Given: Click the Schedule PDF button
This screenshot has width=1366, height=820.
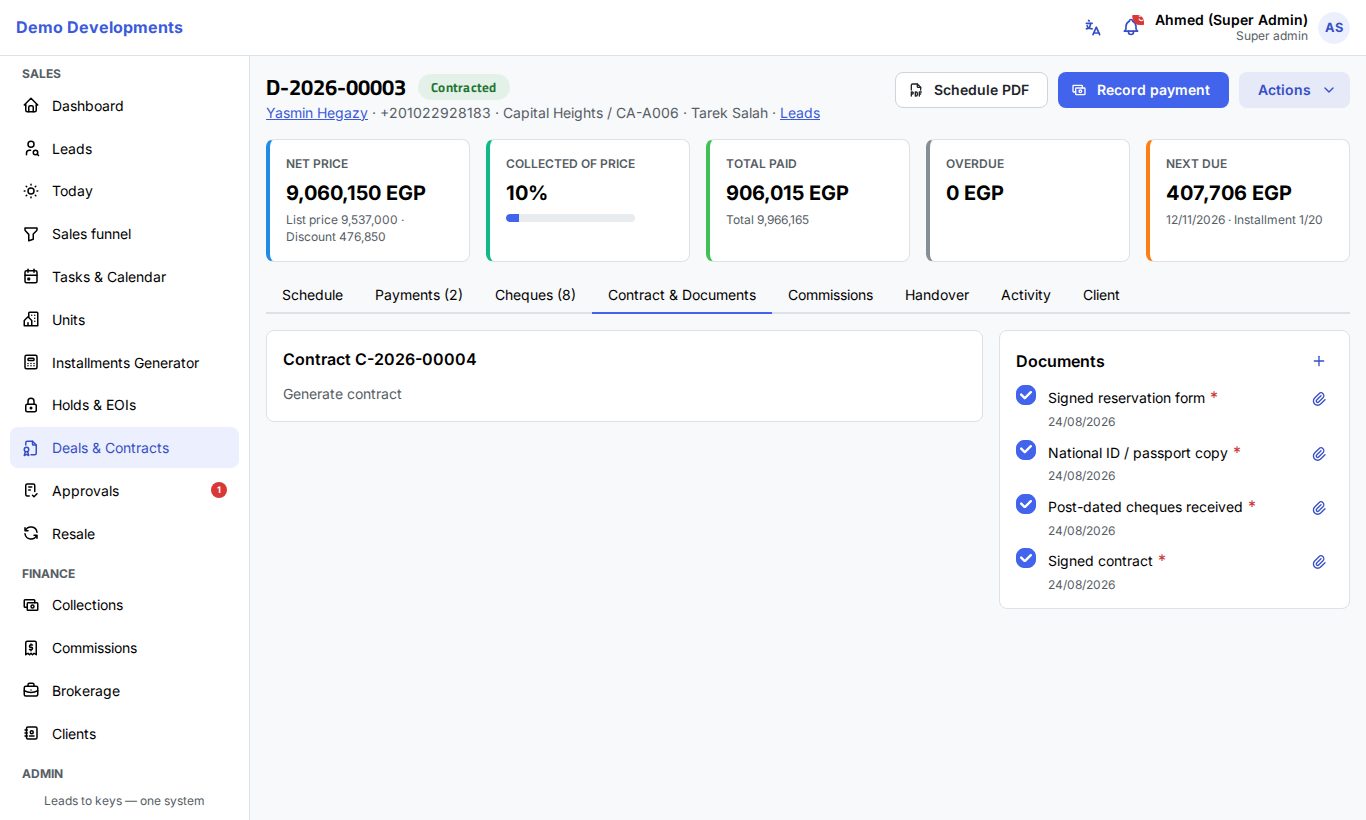Looking at the screenshot, I should coord(971,90).
